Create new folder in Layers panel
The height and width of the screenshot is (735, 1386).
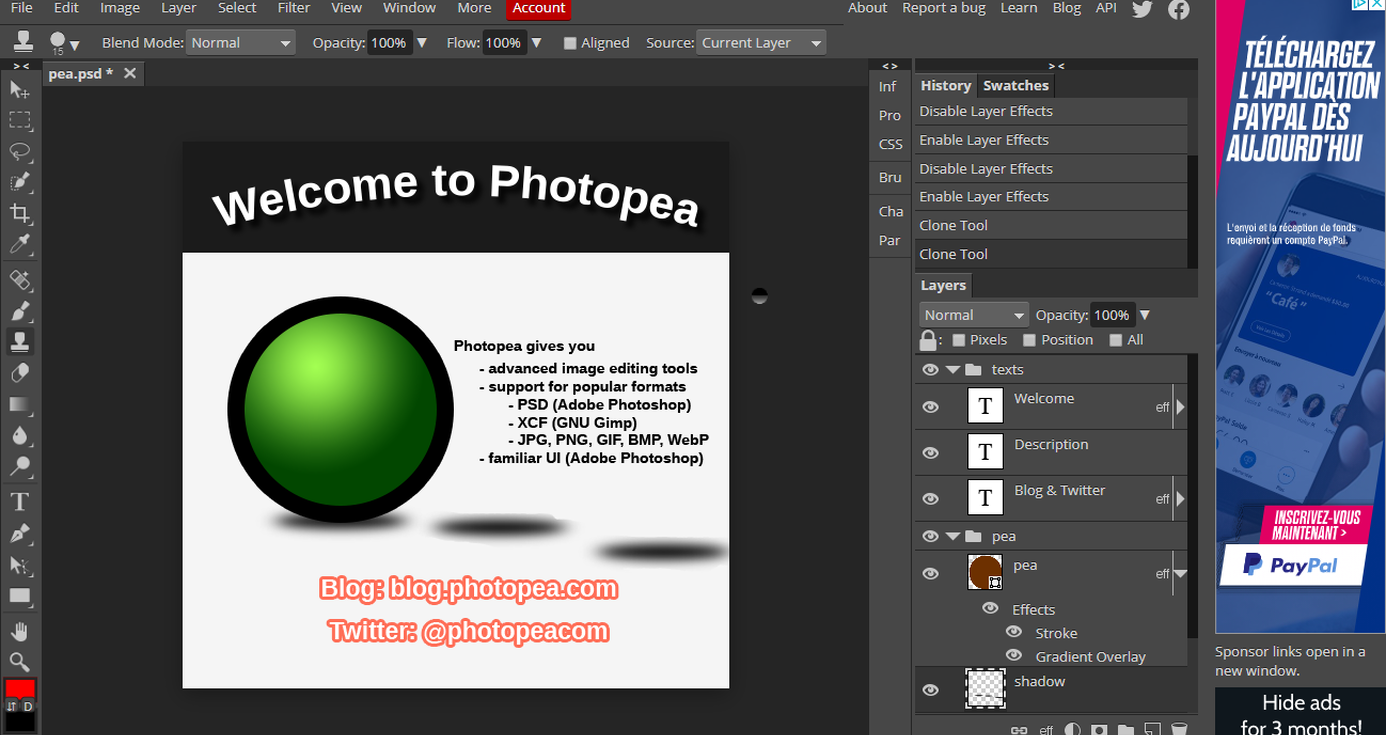[1125, 729]
